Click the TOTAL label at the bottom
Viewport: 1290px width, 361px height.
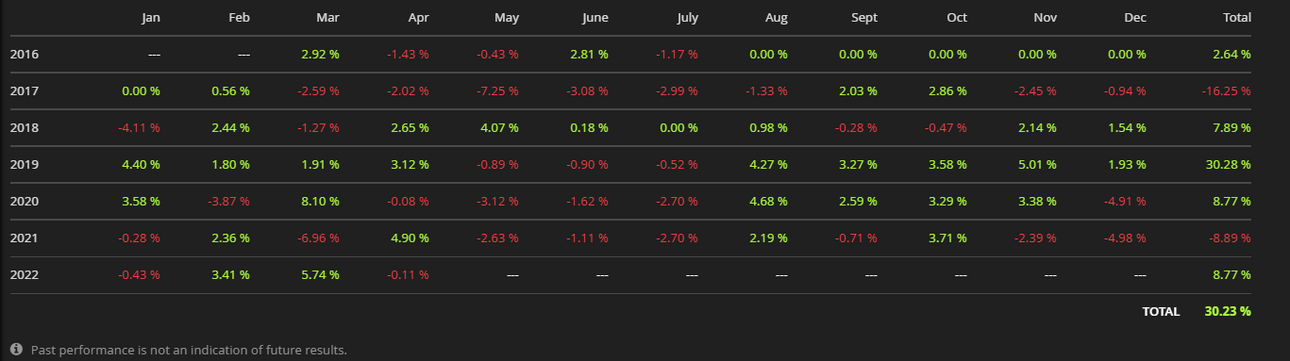pos(1160,311)
